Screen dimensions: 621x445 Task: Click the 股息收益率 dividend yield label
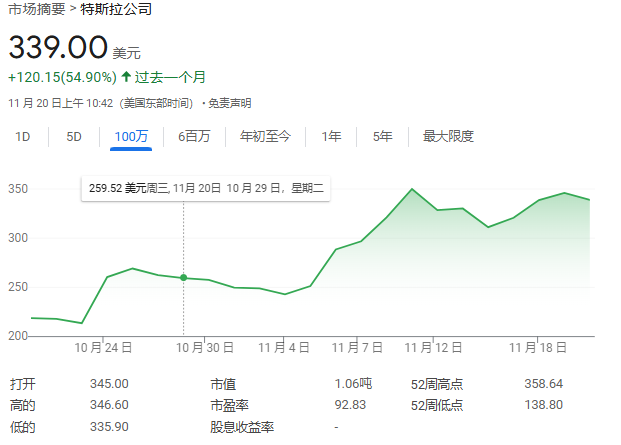242,427
